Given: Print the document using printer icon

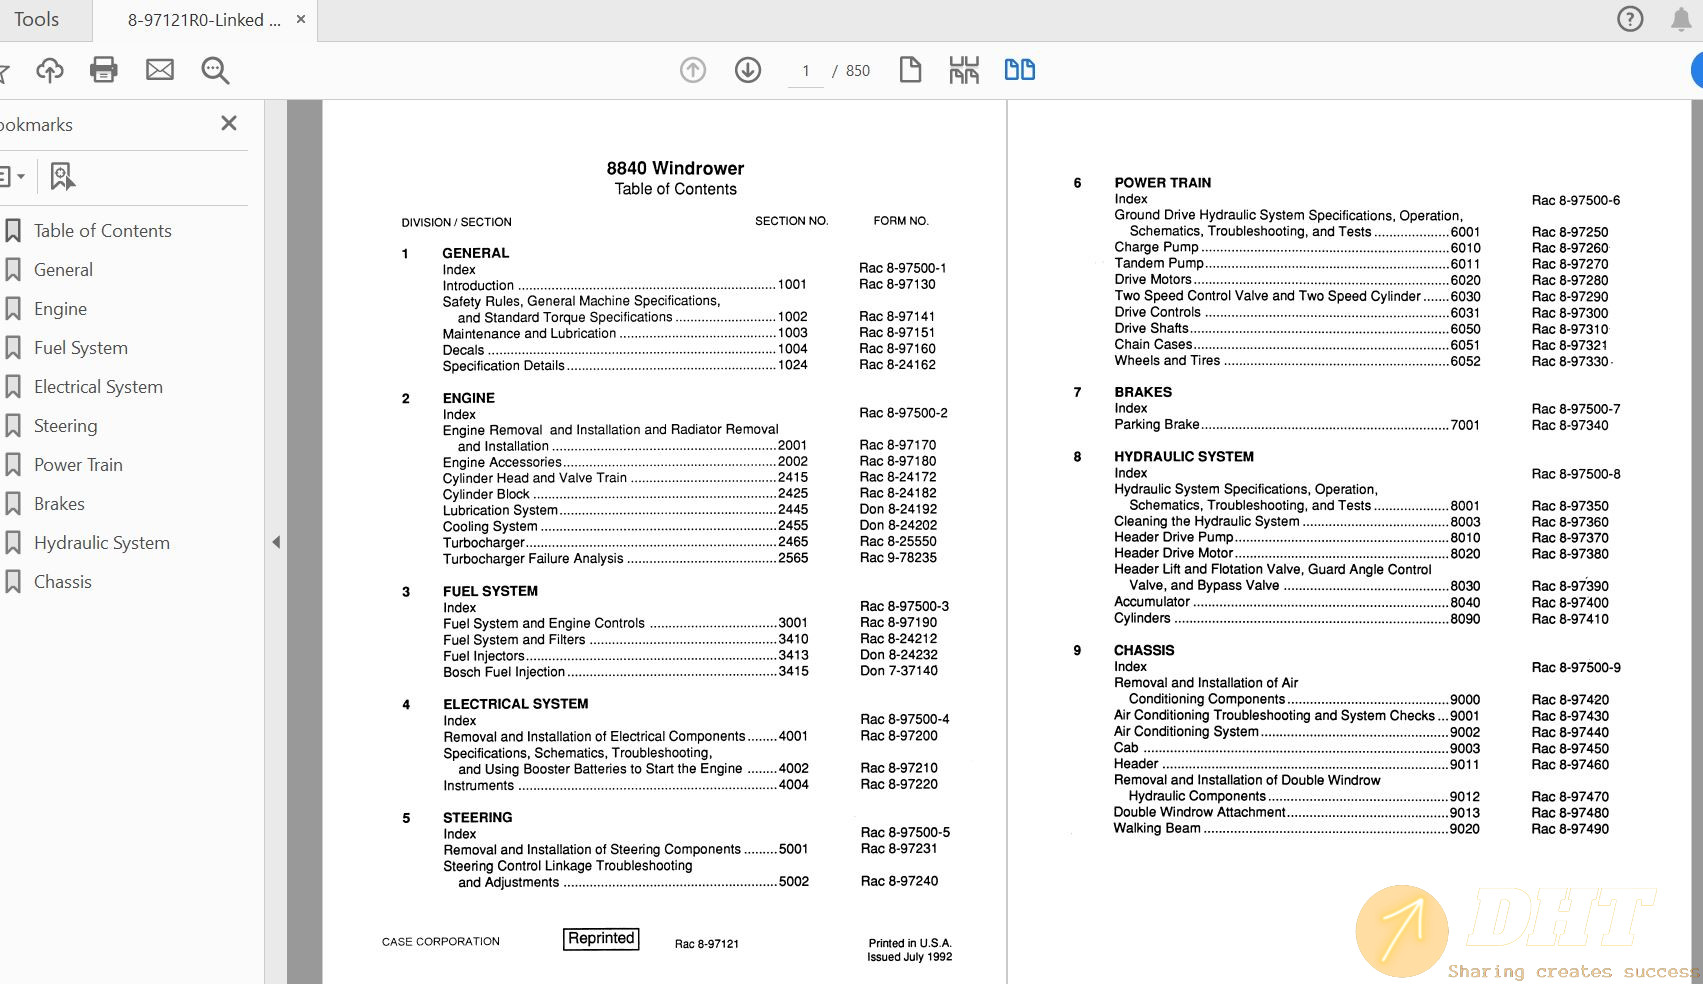Looking at the screenshot, I should pos(104,70).
